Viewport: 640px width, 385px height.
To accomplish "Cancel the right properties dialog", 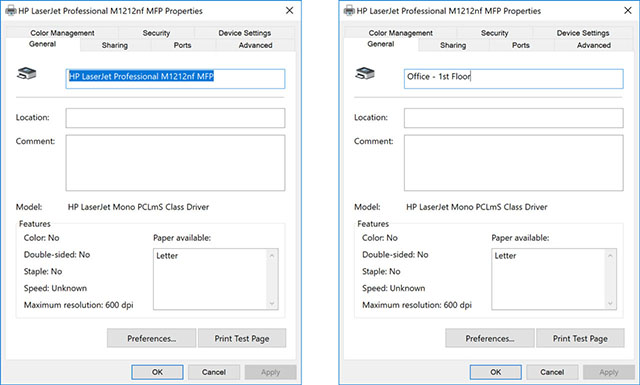I will [x=552, y=372].
